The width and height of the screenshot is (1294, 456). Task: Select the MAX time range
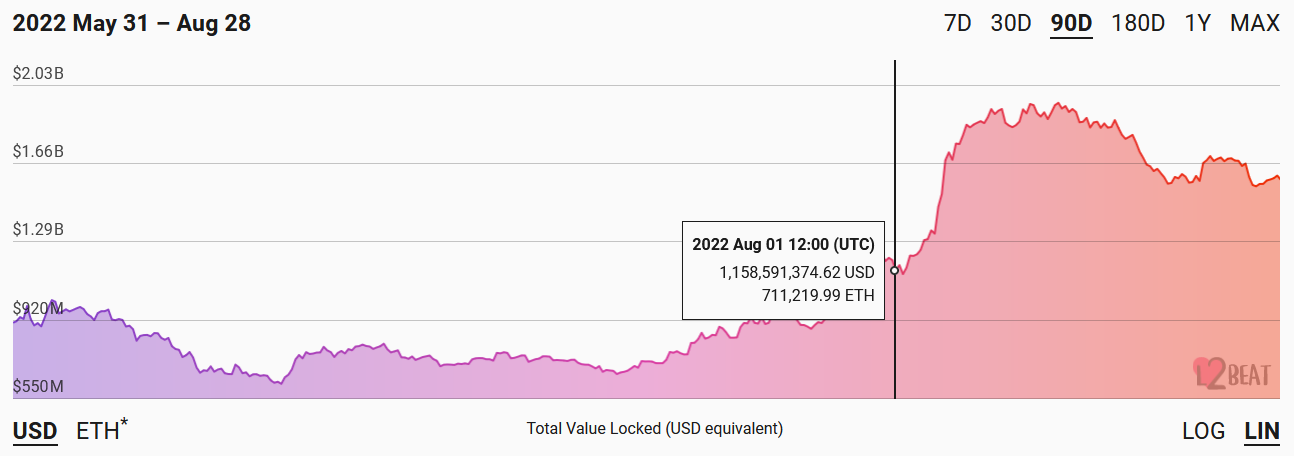click(1254, 23)
